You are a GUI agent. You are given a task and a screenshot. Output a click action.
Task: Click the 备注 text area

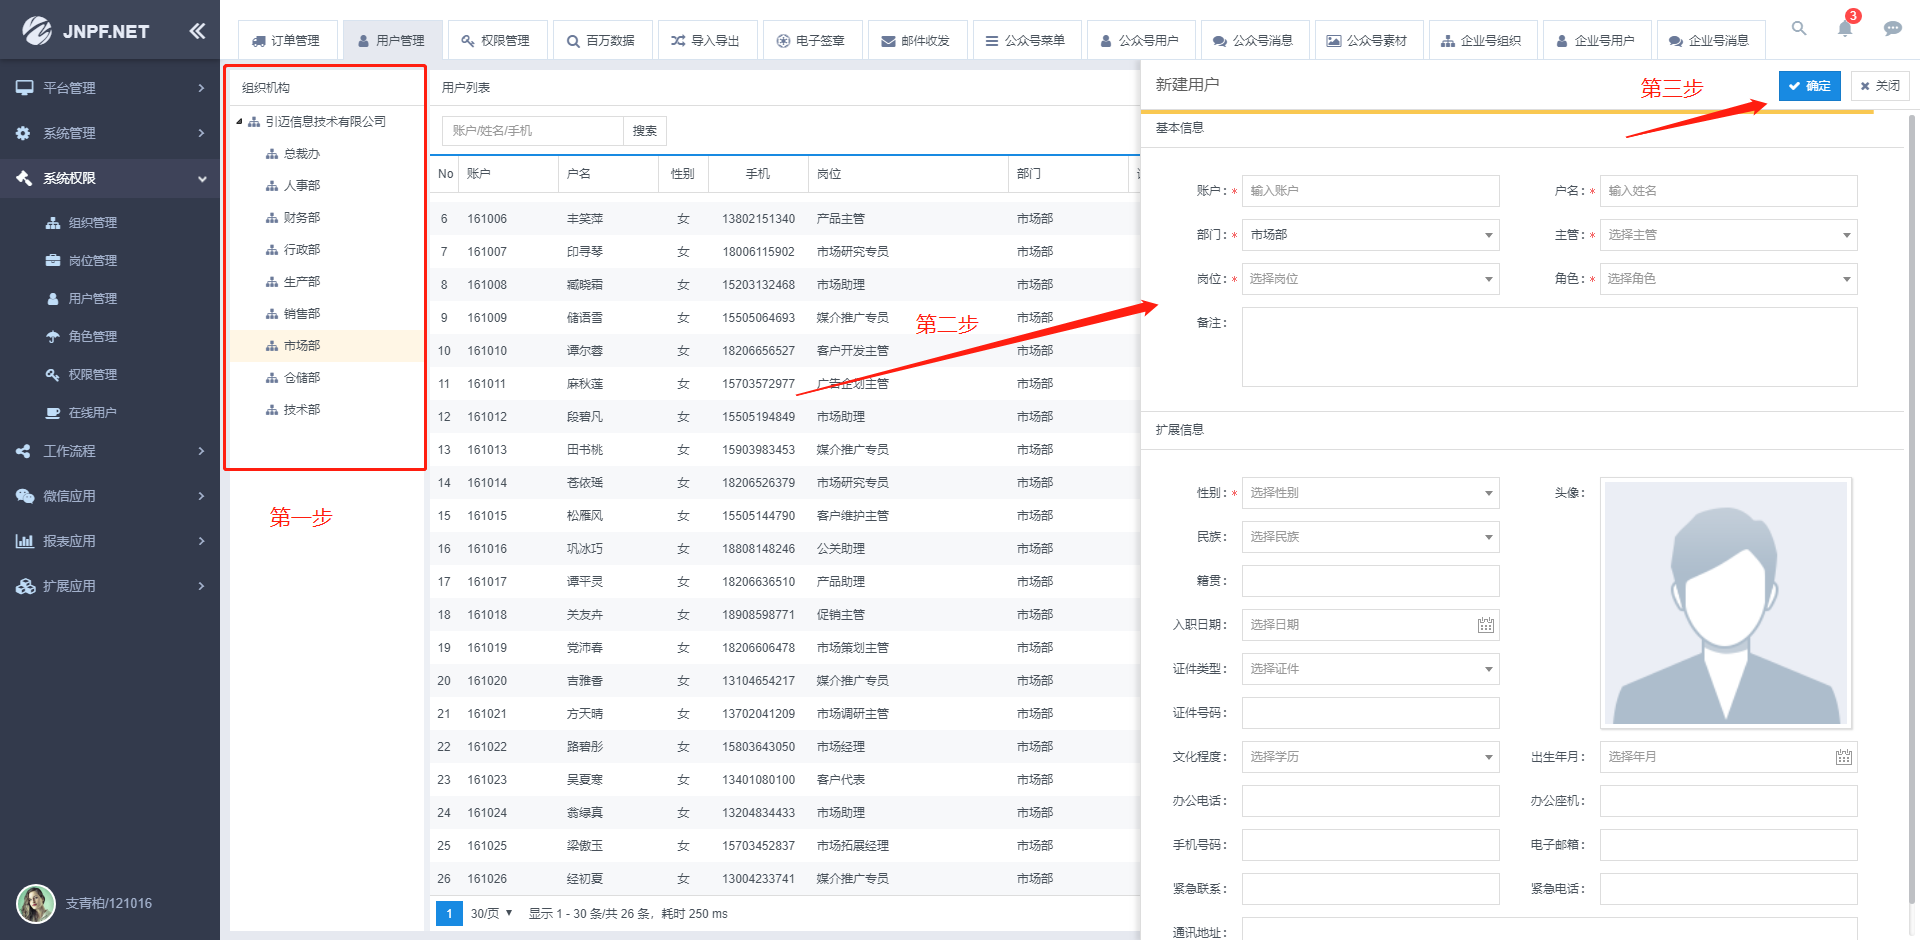[1549, 347]
